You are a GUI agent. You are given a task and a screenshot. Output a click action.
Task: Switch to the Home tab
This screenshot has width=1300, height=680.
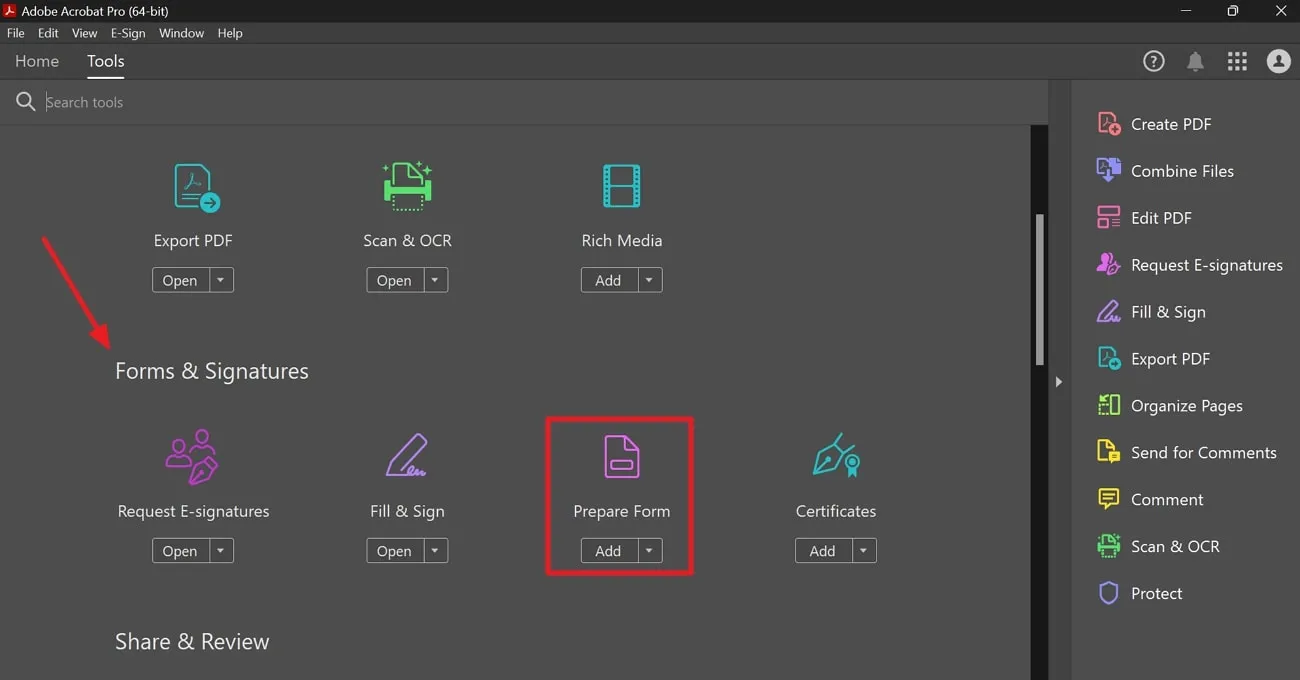click(x=37, y=61)
